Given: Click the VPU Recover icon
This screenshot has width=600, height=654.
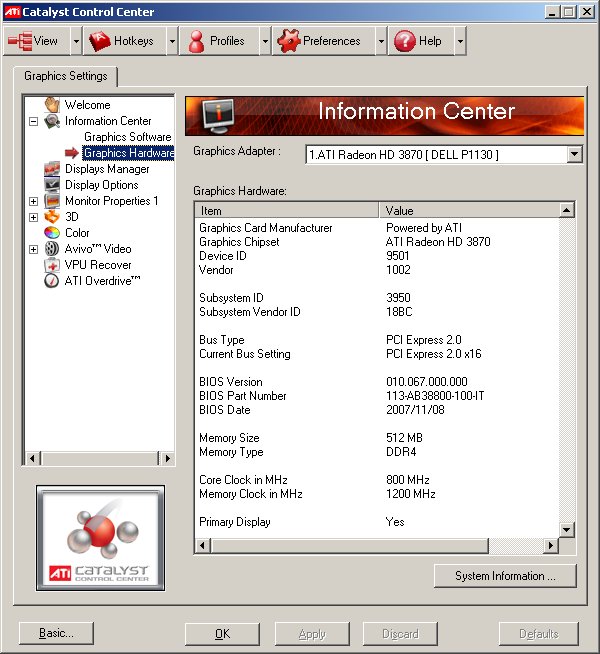Looking at the screenshot, I should [x=52, y=265].
